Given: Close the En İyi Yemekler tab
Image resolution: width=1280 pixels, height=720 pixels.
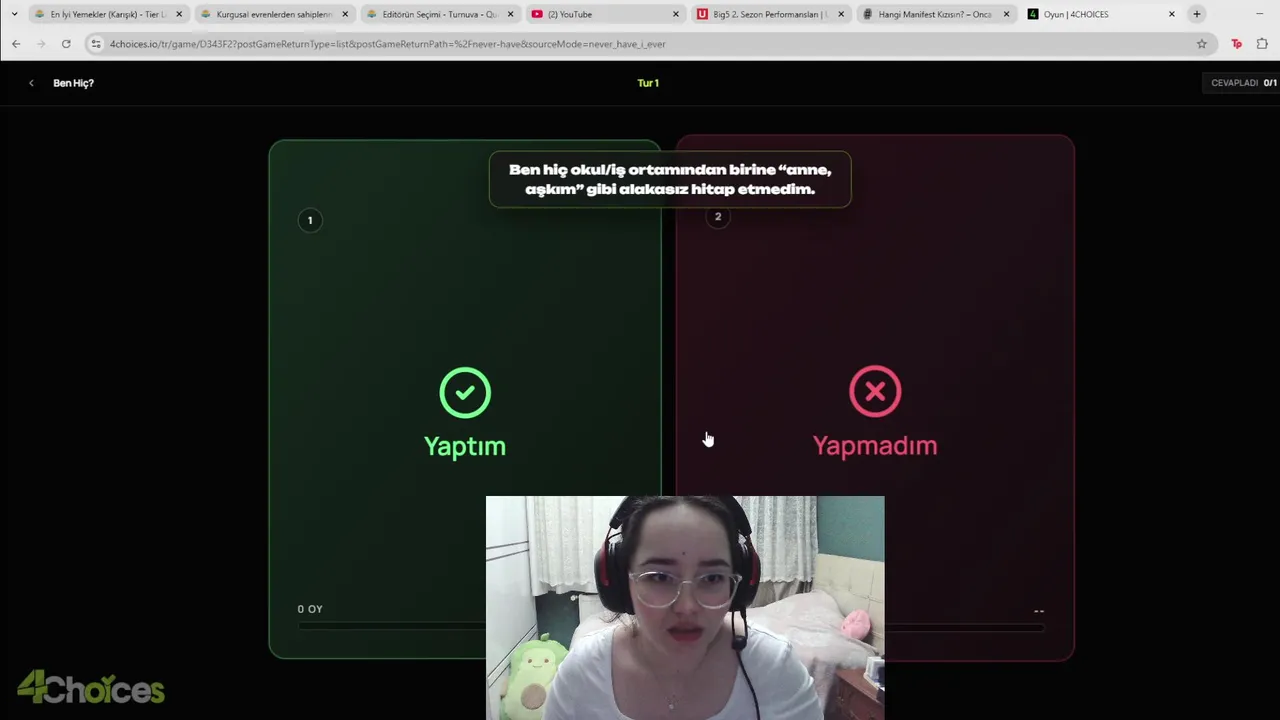Looking at the screenshot, I should coord(179,14).
